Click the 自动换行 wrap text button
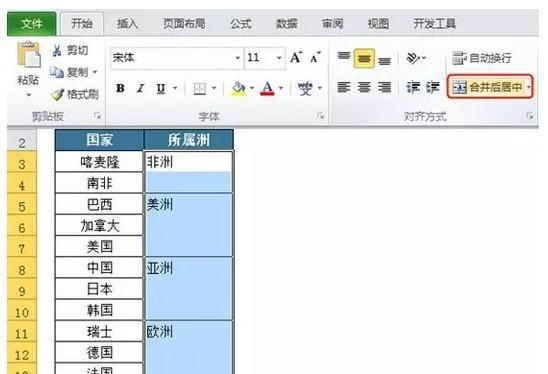The height and width of the screenshot is (374, 548). point(482,58)
